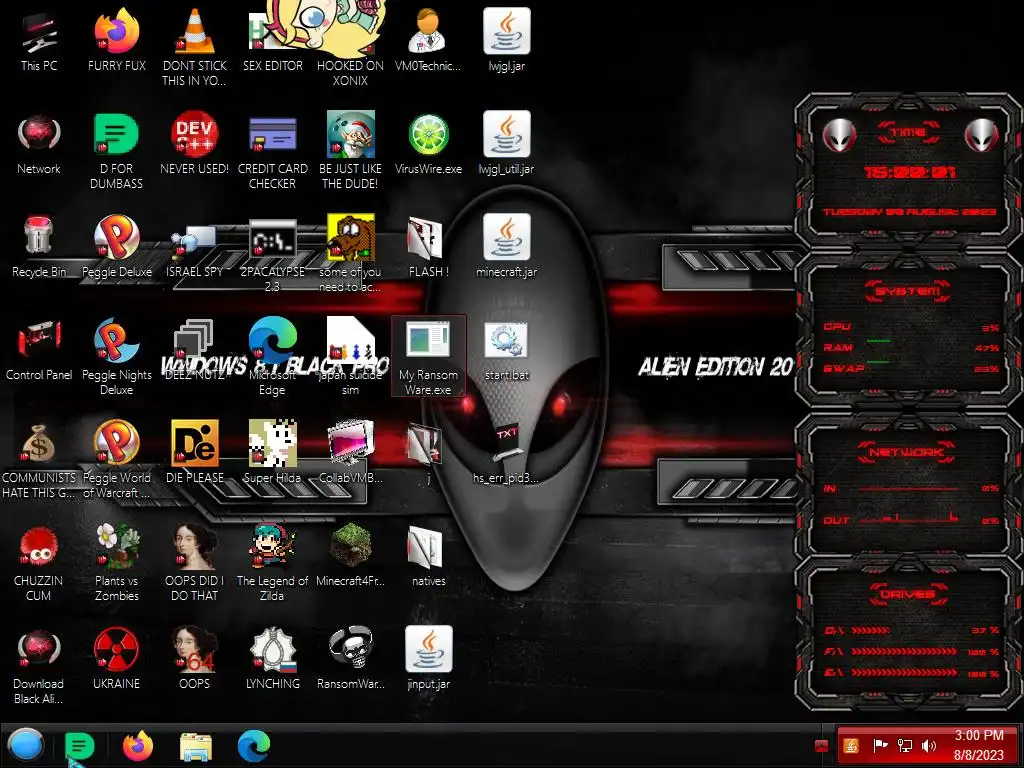Select the COMMUNISTS HATE THIS money bag icon
1024x768 pixels.
tap(39, 460)
